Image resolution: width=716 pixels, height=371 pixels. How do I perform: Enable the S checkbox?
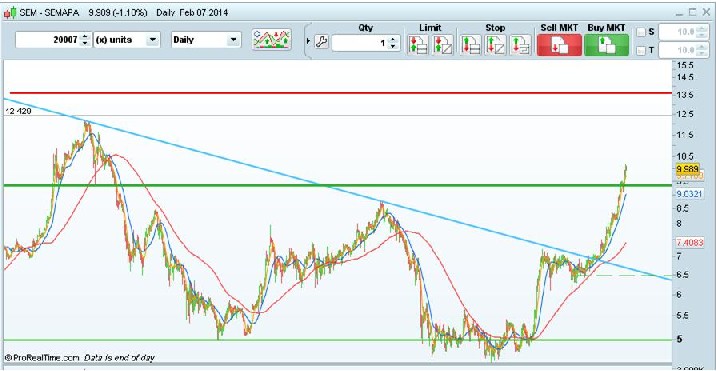[641, 32]
